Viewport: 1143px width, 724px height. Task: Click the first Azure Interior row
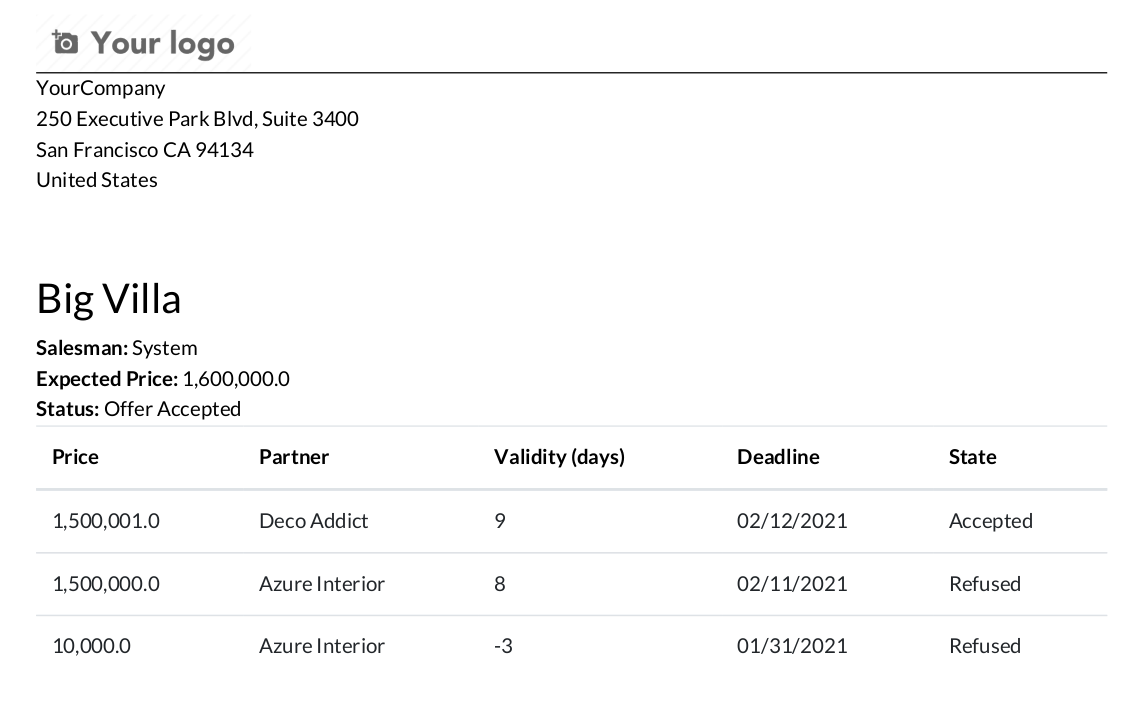pos(322,584)
